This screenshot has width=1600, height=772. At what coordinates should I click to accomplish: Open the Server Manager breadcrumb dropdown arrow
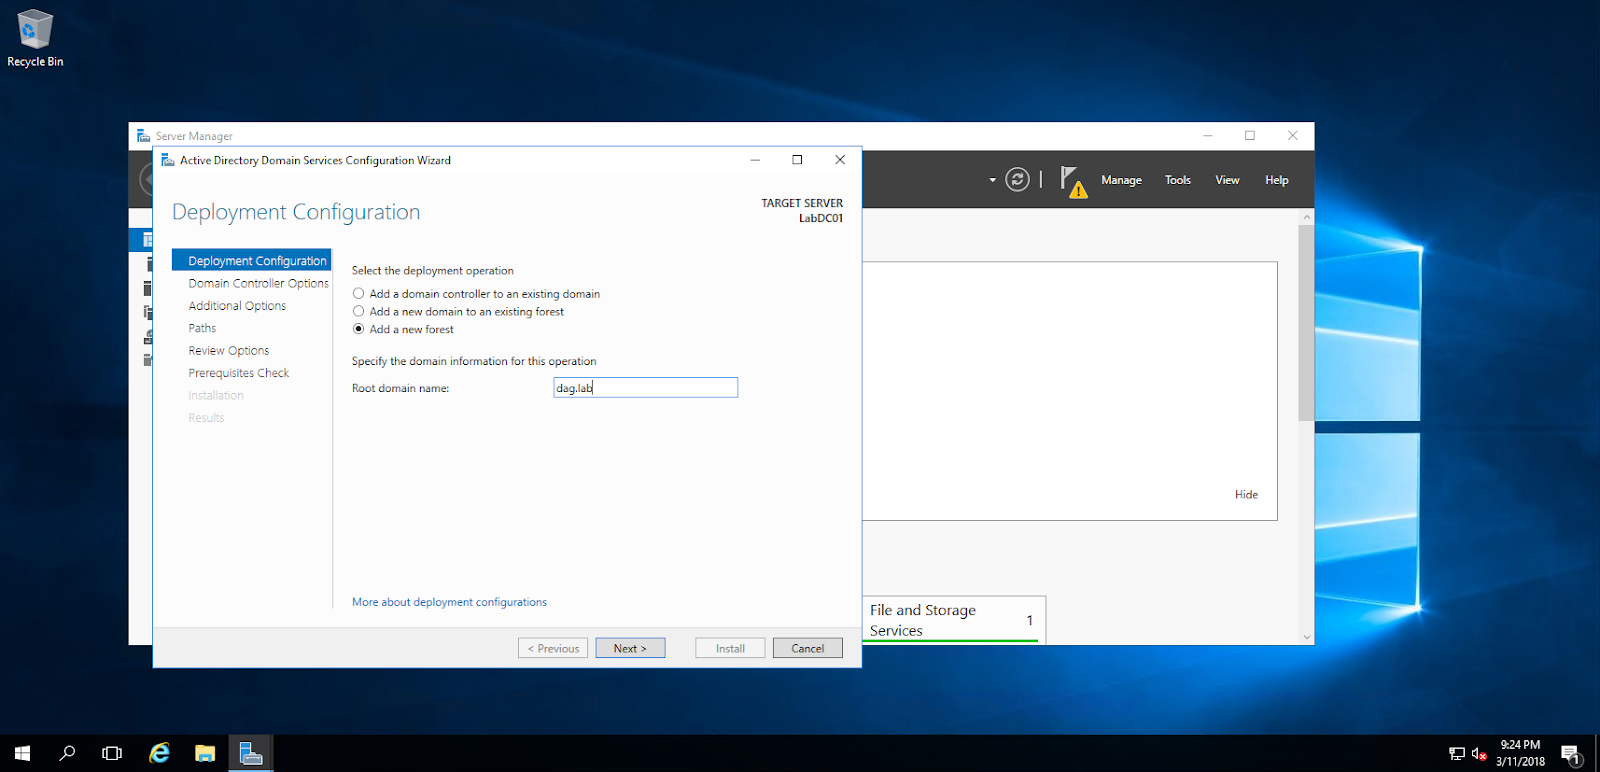(992, 180)
